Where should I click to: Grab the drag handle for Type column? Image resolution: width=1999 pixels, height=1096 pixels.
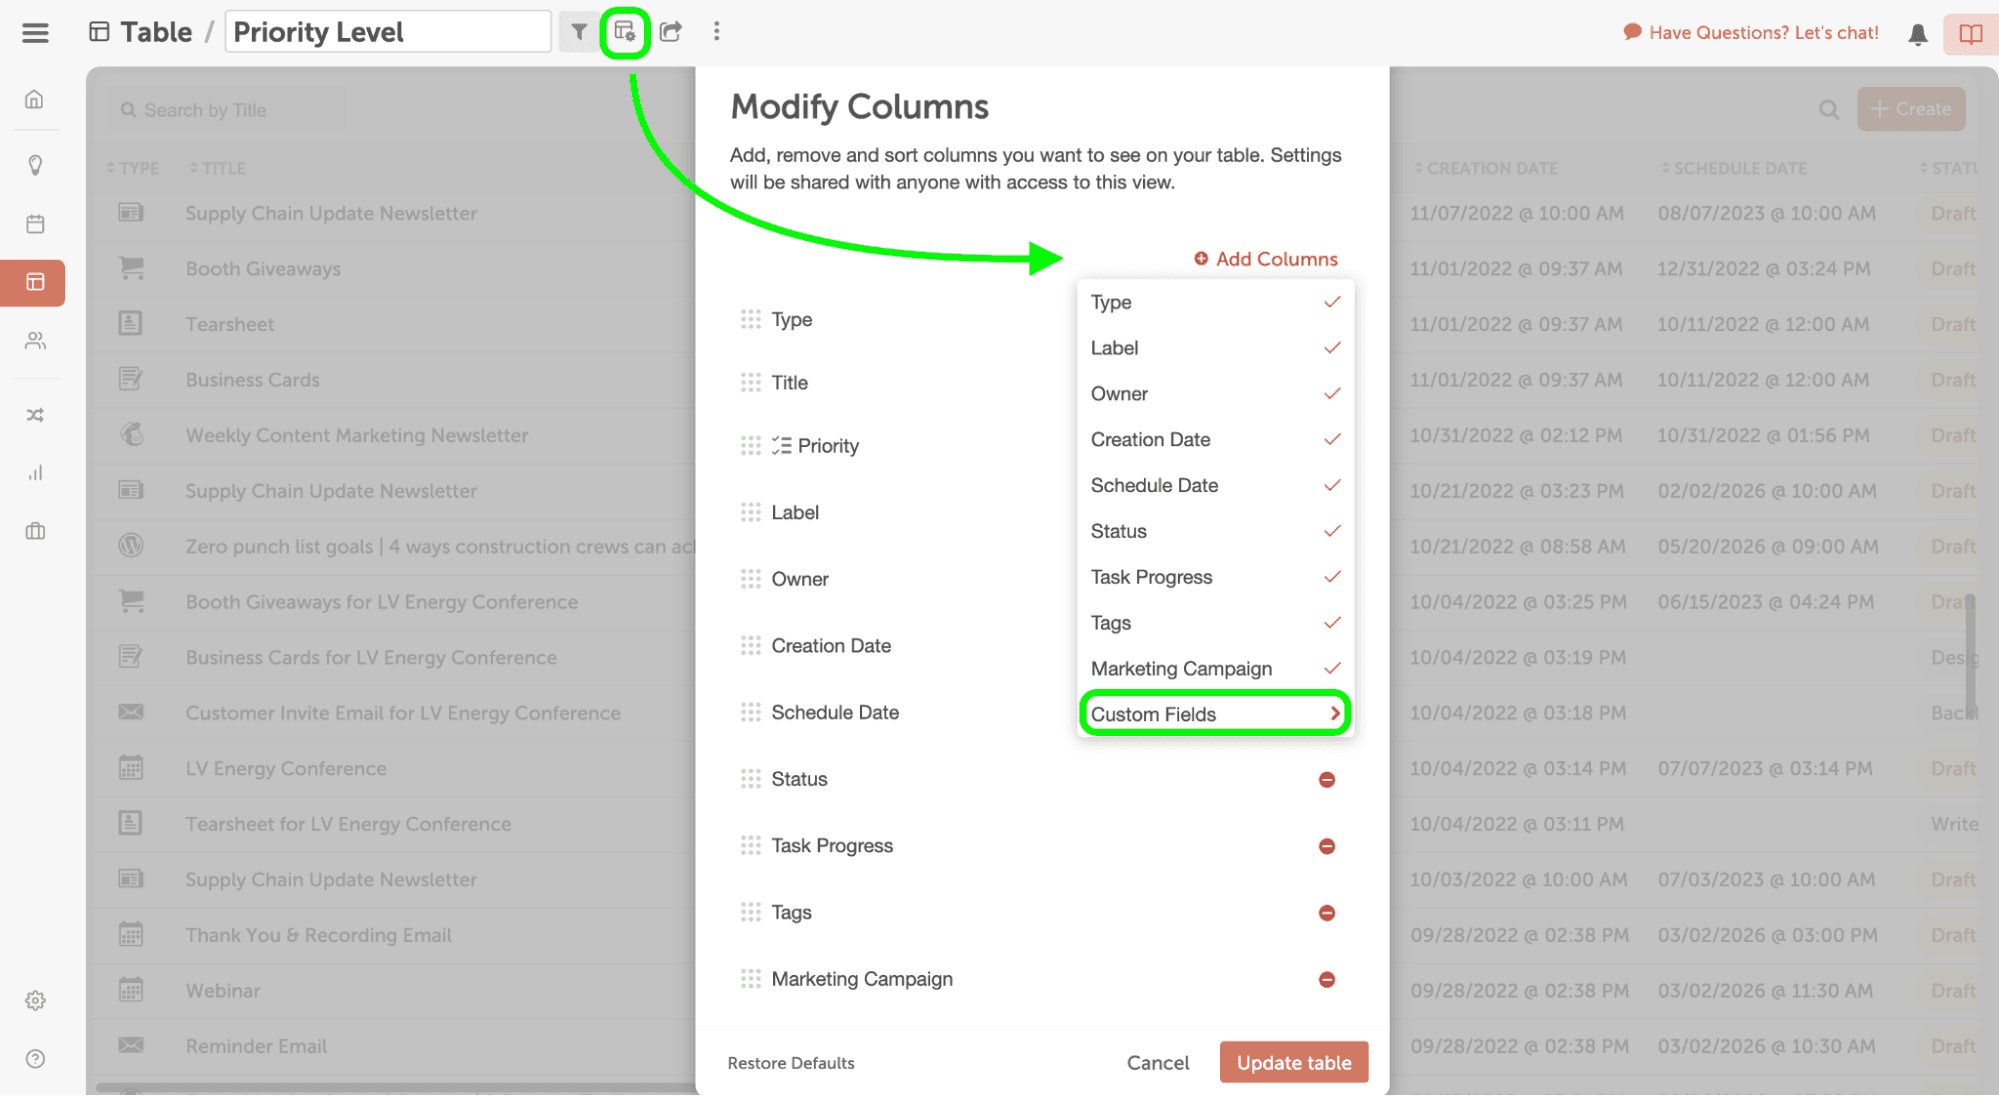click(750, 319)
